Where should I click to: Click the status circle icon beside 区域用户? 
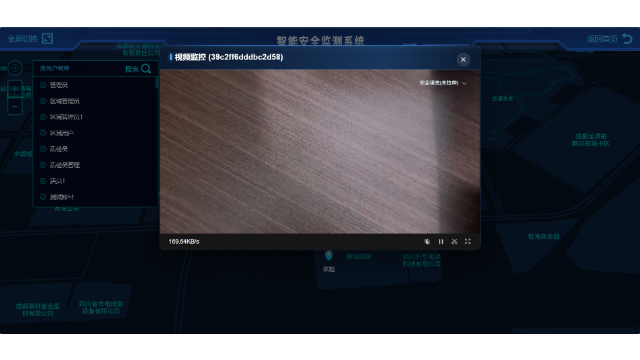(43, 133)
